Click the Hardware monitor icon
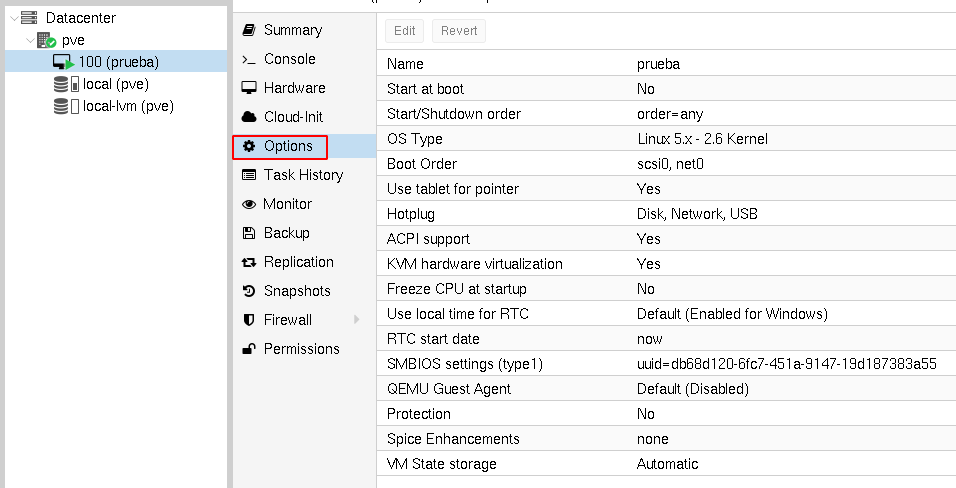This screenshot has height=488, width=956. pos(249,88)
